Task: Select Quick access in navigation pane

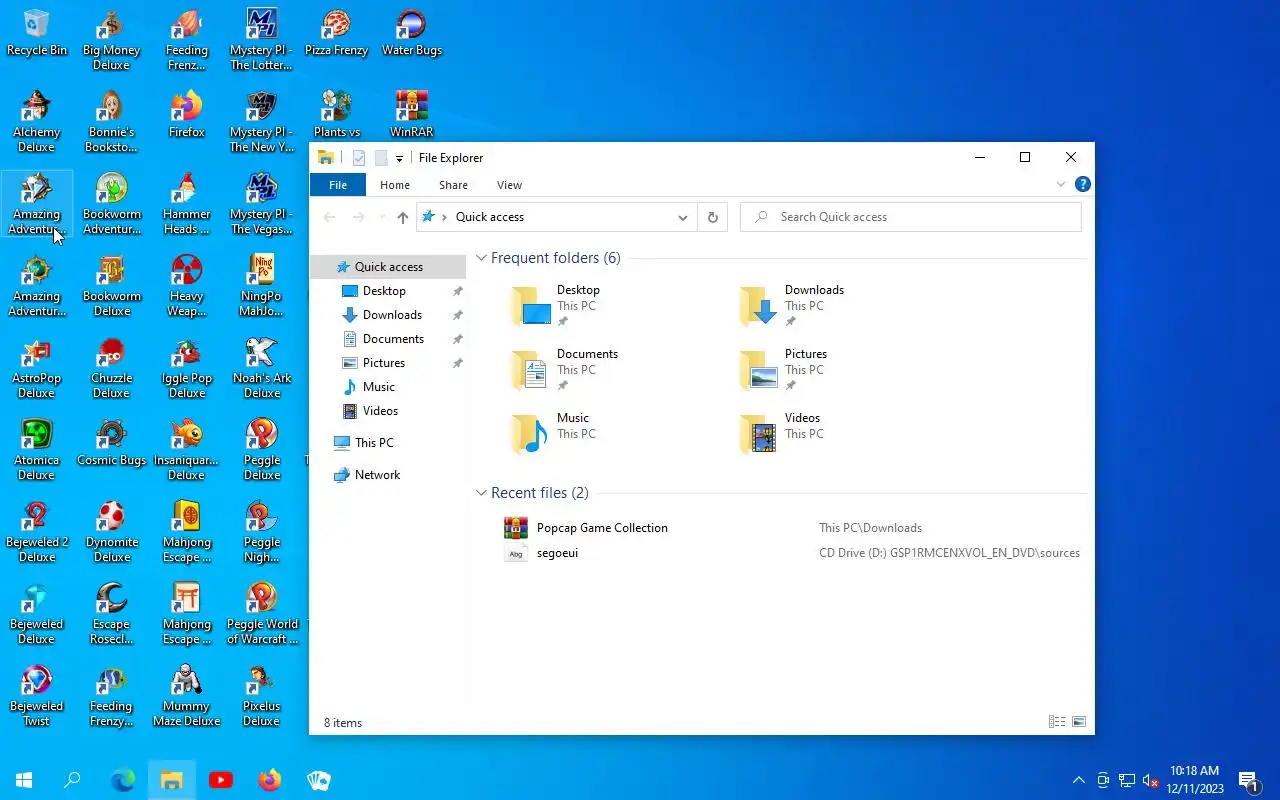Action: coord(388,267)
